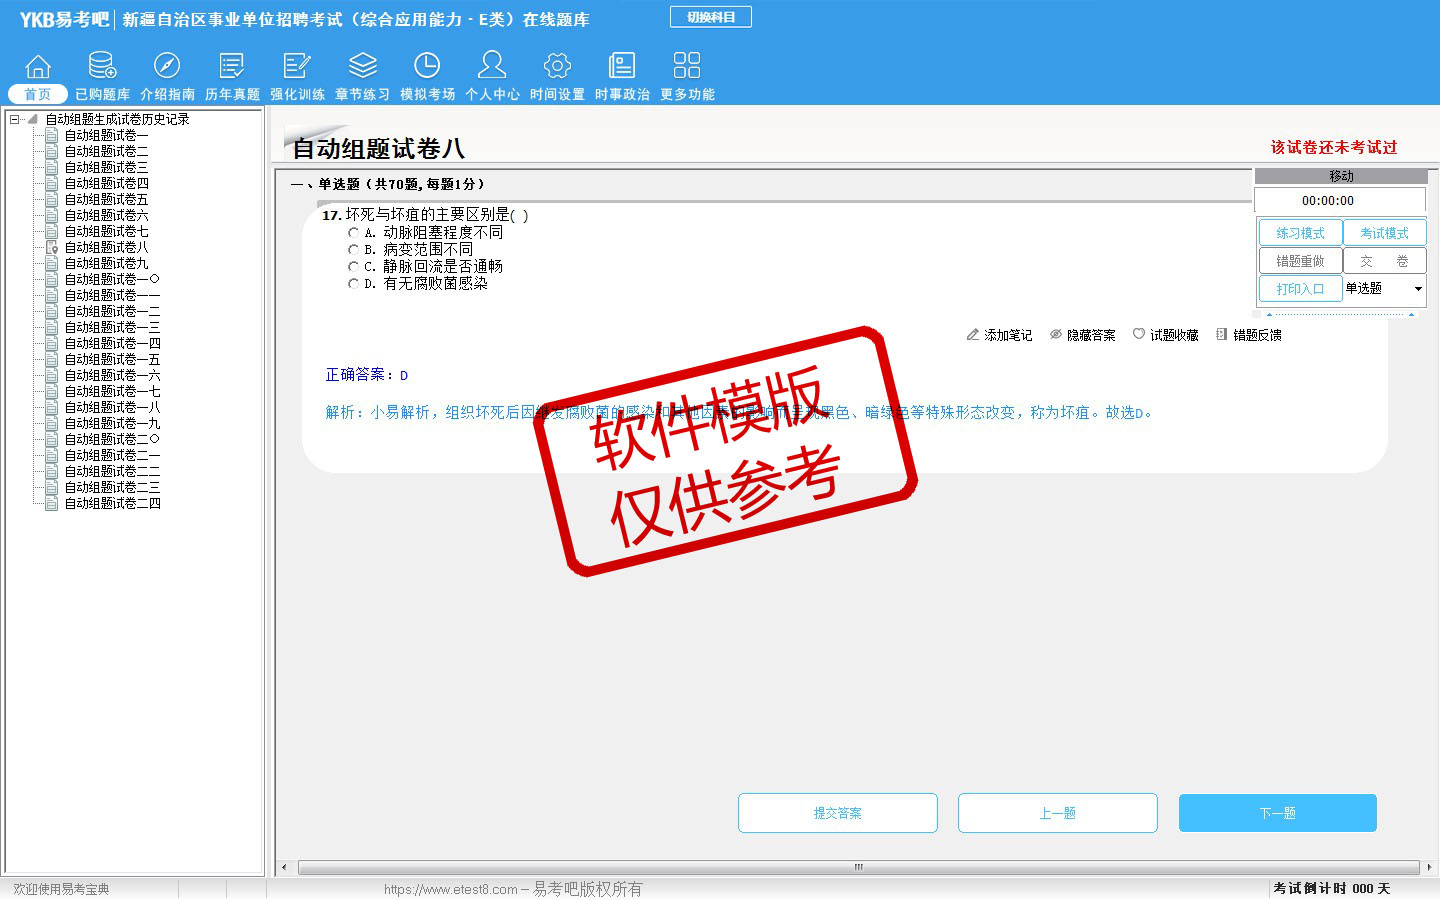Viewport: 1440px width, 900px height.
Task: Open the 章节练习 layers icon
Action: click(362, 67)
